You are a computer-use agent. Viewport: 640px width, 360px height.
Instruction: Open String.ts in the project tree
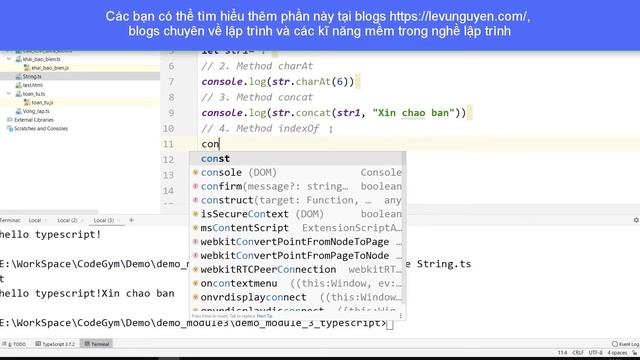coord(32,76)
